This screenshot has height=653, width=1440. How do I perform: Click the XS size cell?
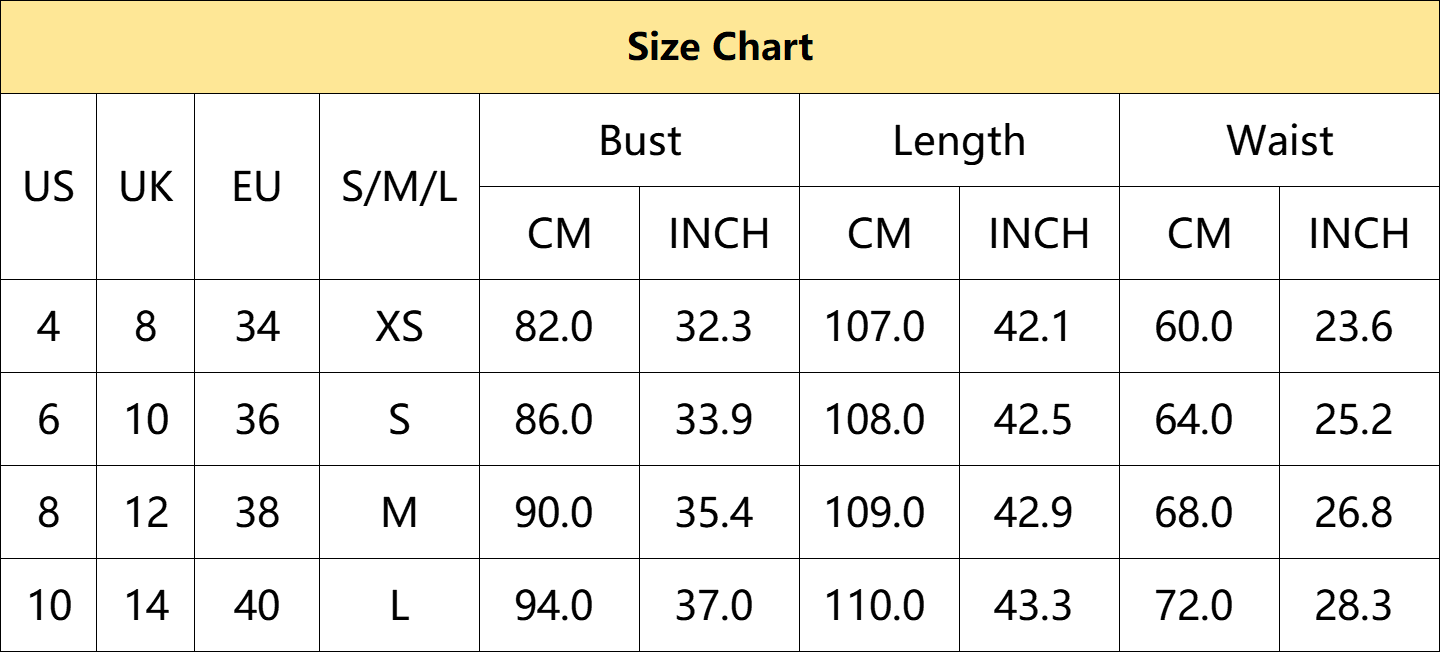point(400,327)
